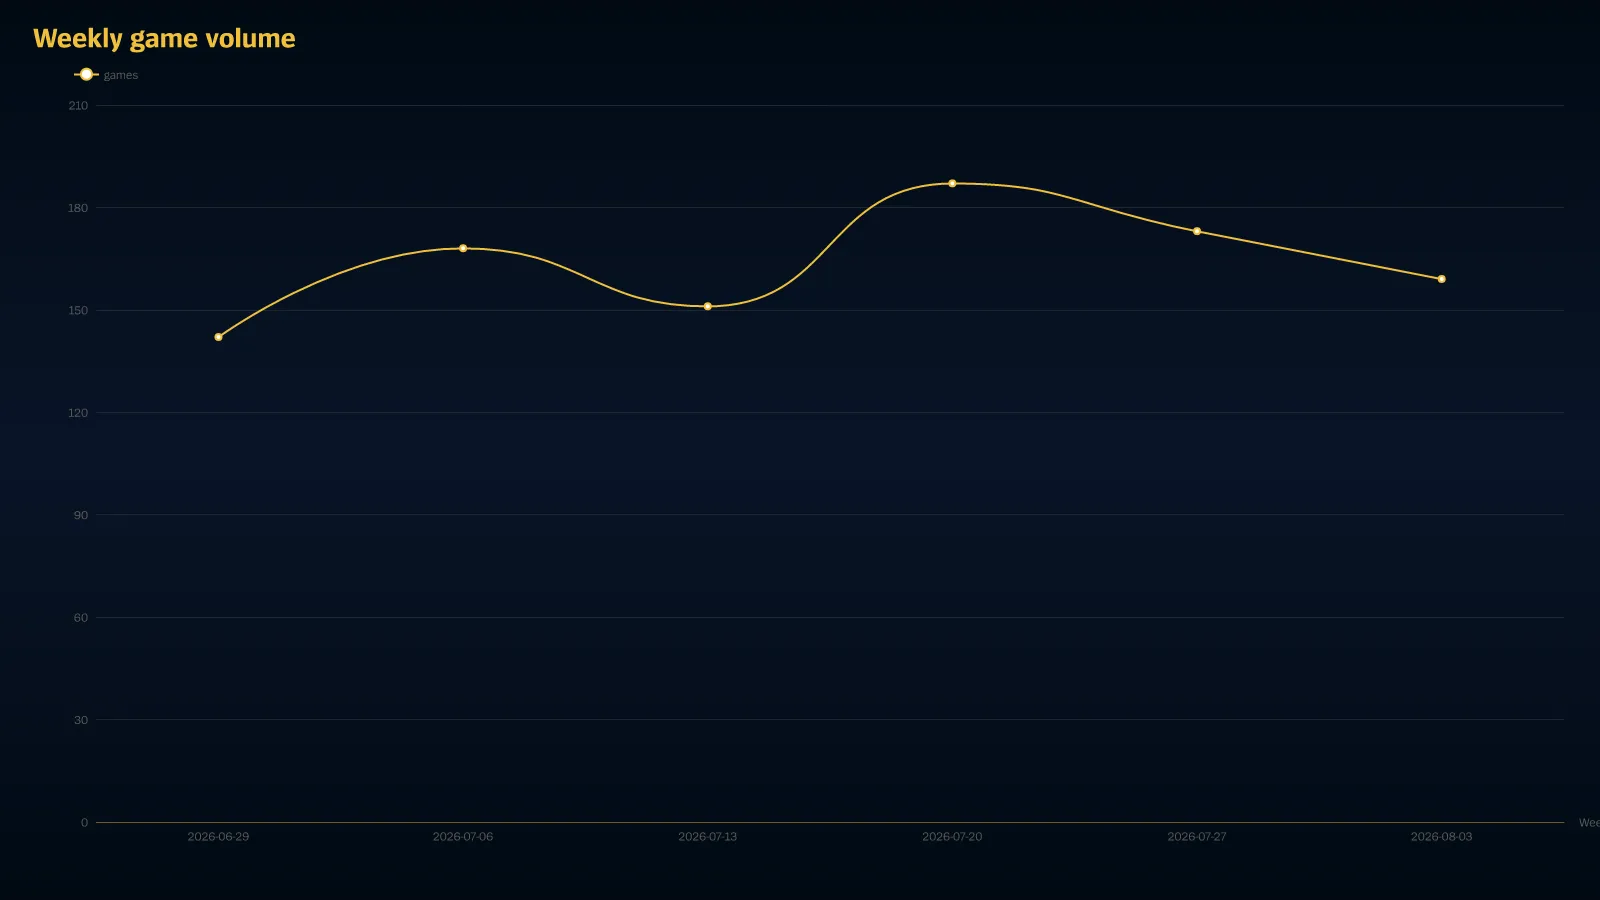The width and height of the screenshot is (1600, 900).
Task: Click the x-axis label 2026-07-20
Action: coord(952,837)
